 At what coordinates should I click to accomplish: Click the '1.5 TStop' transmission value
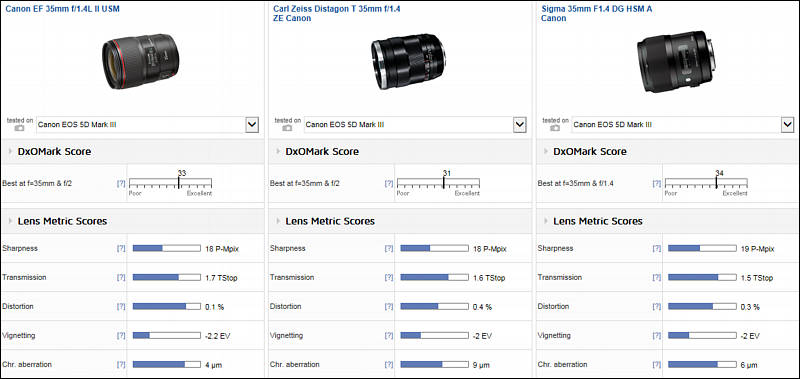[x=757, y=278]
